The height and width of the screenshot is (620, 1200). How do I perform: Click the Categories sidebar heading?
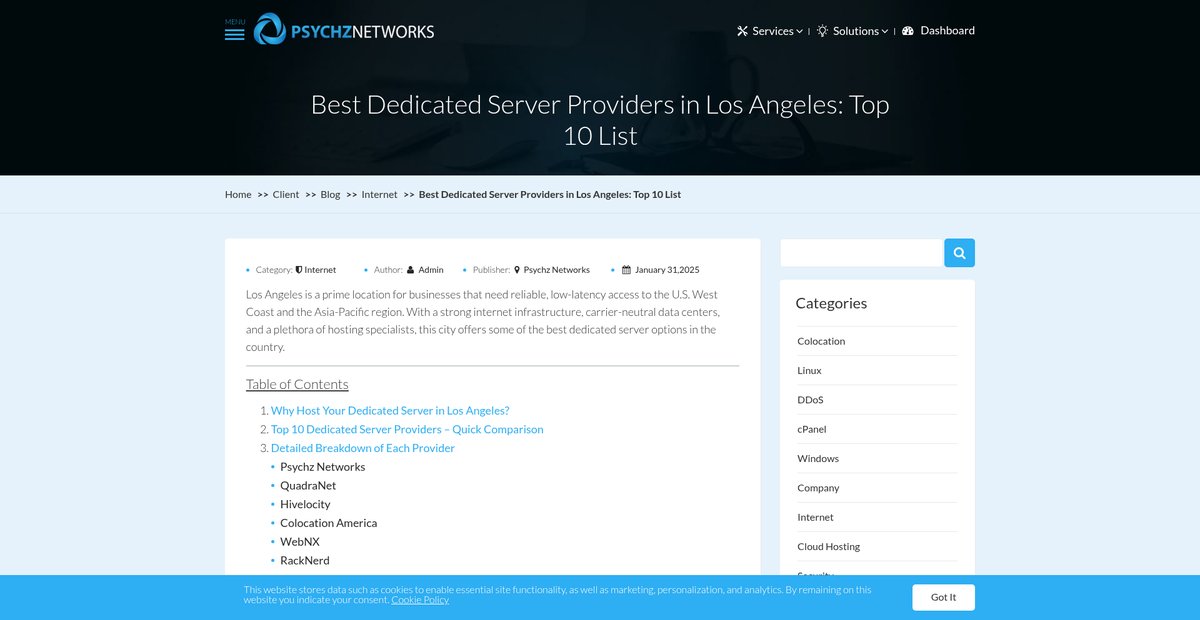click(x=831, y=303)
